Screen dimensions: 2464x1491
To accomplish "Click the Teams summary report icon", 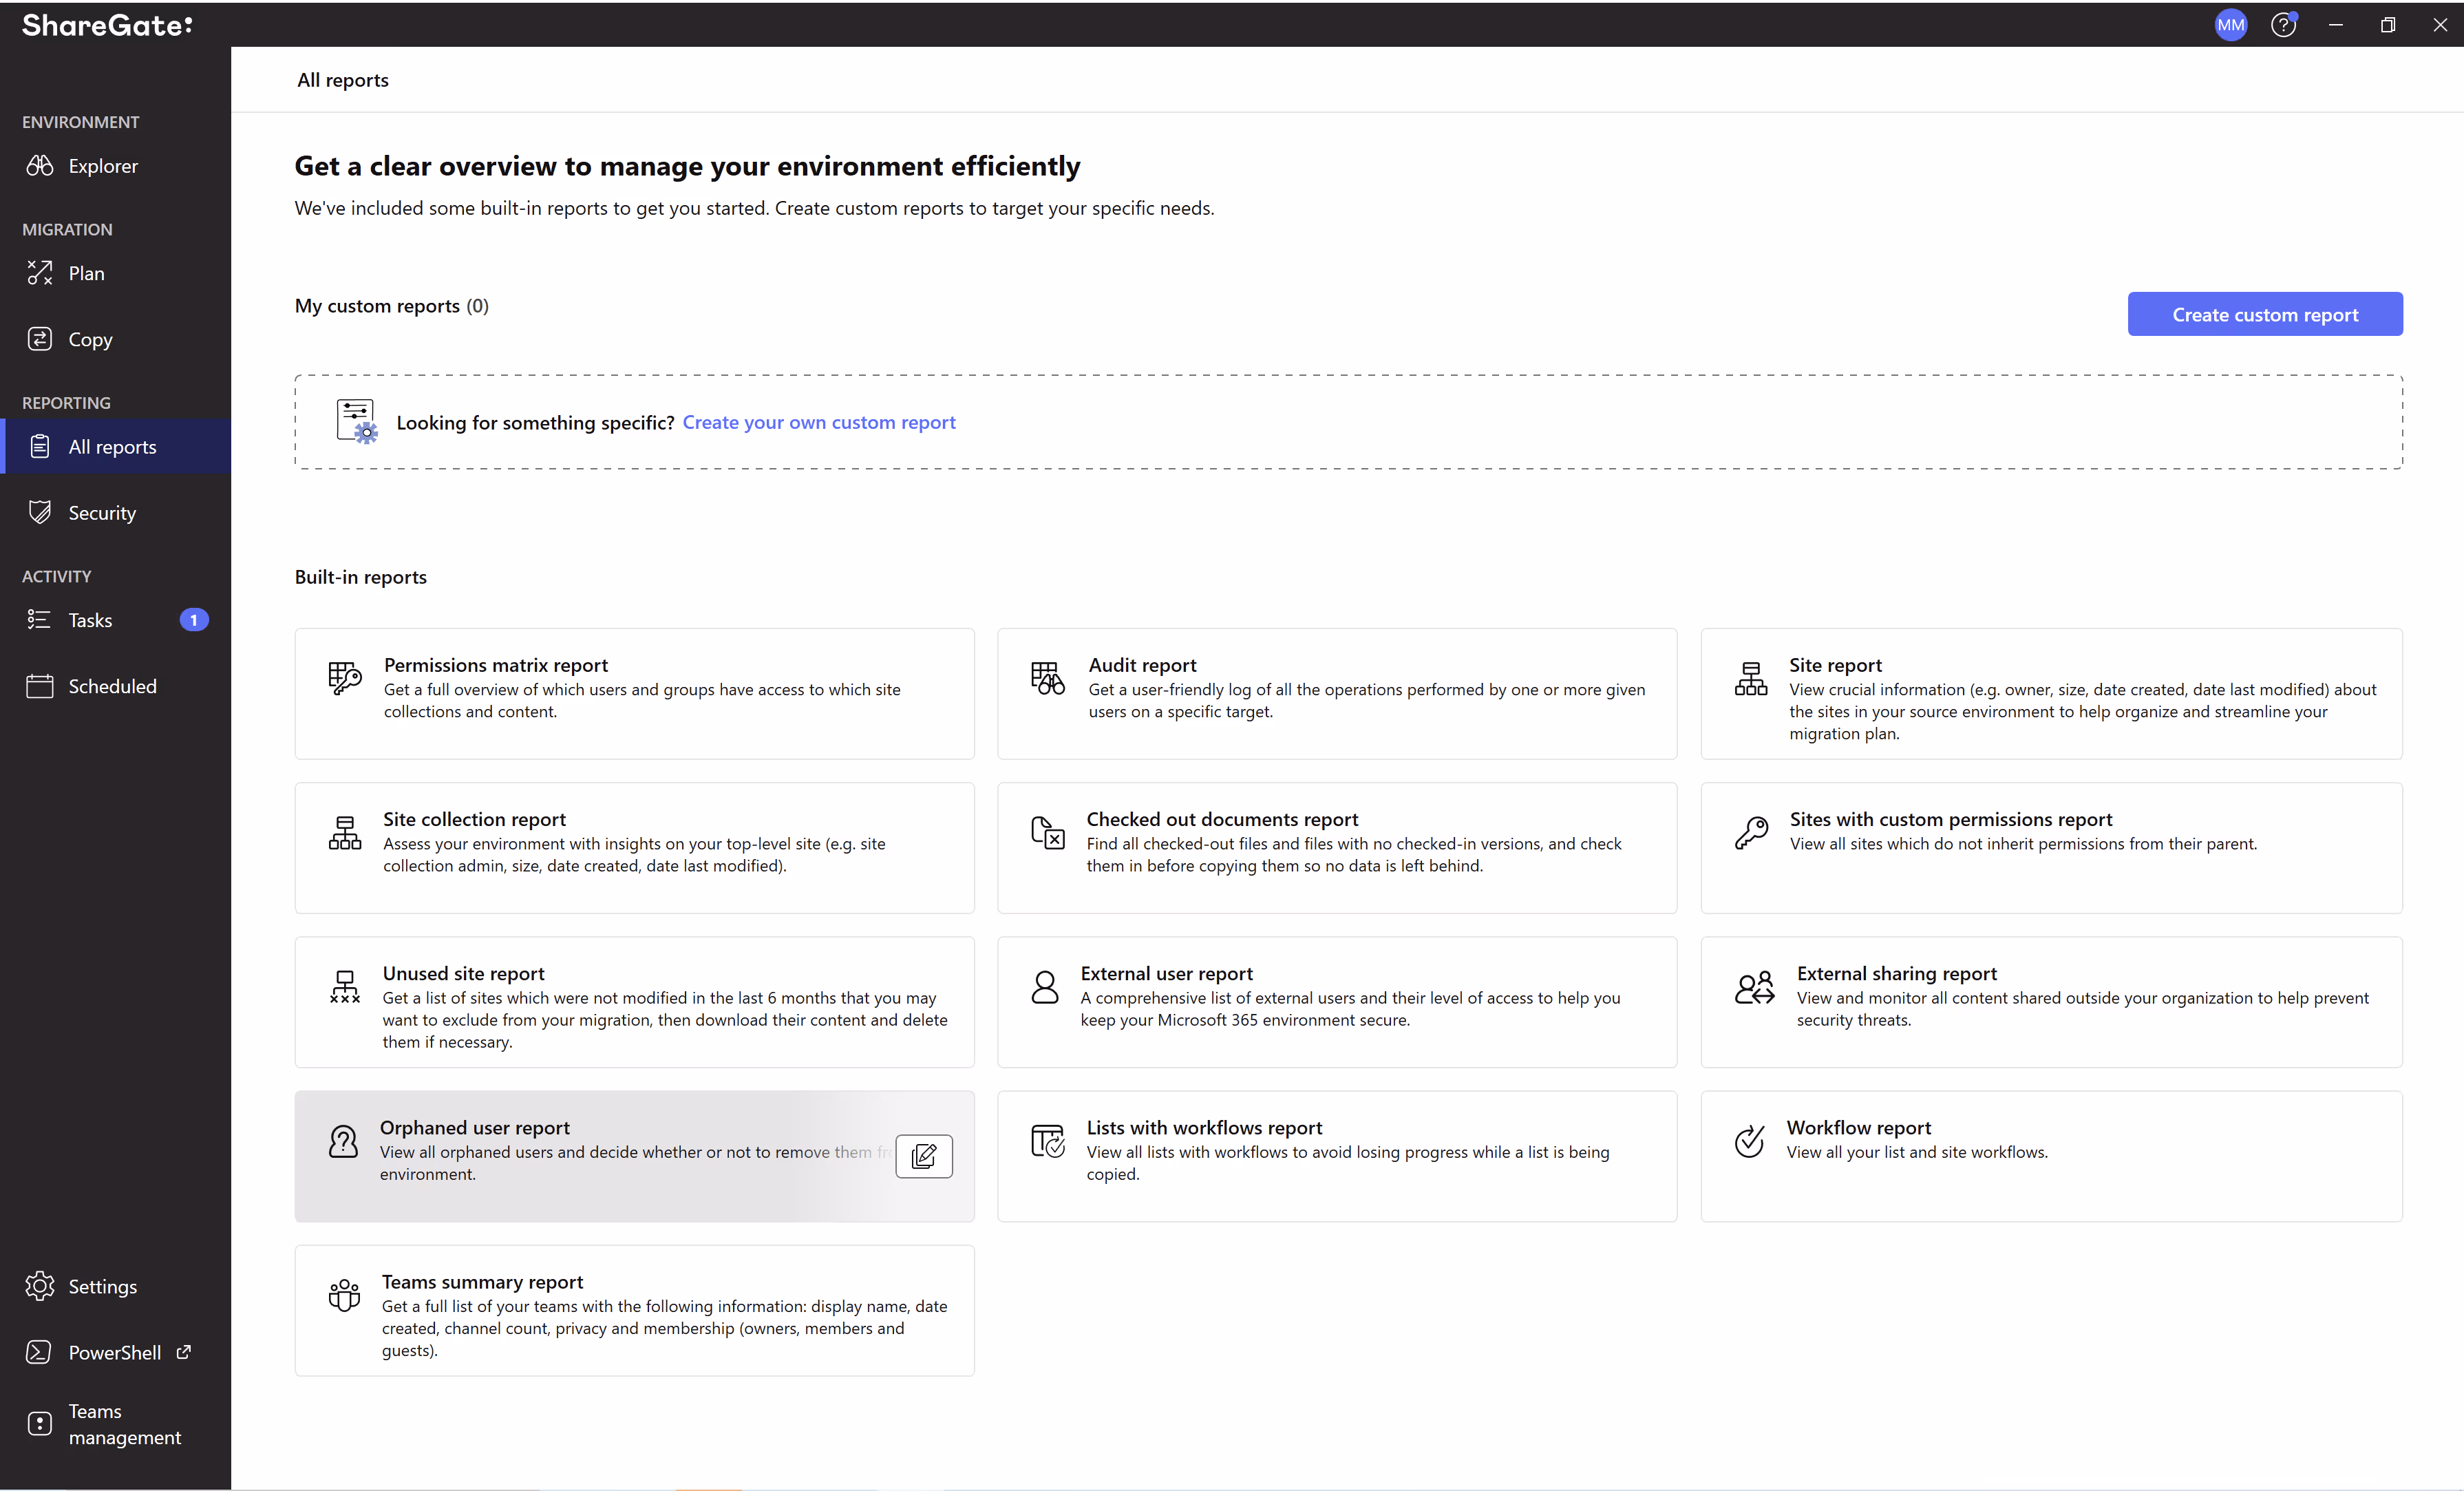I will [x=344, y=1295].
